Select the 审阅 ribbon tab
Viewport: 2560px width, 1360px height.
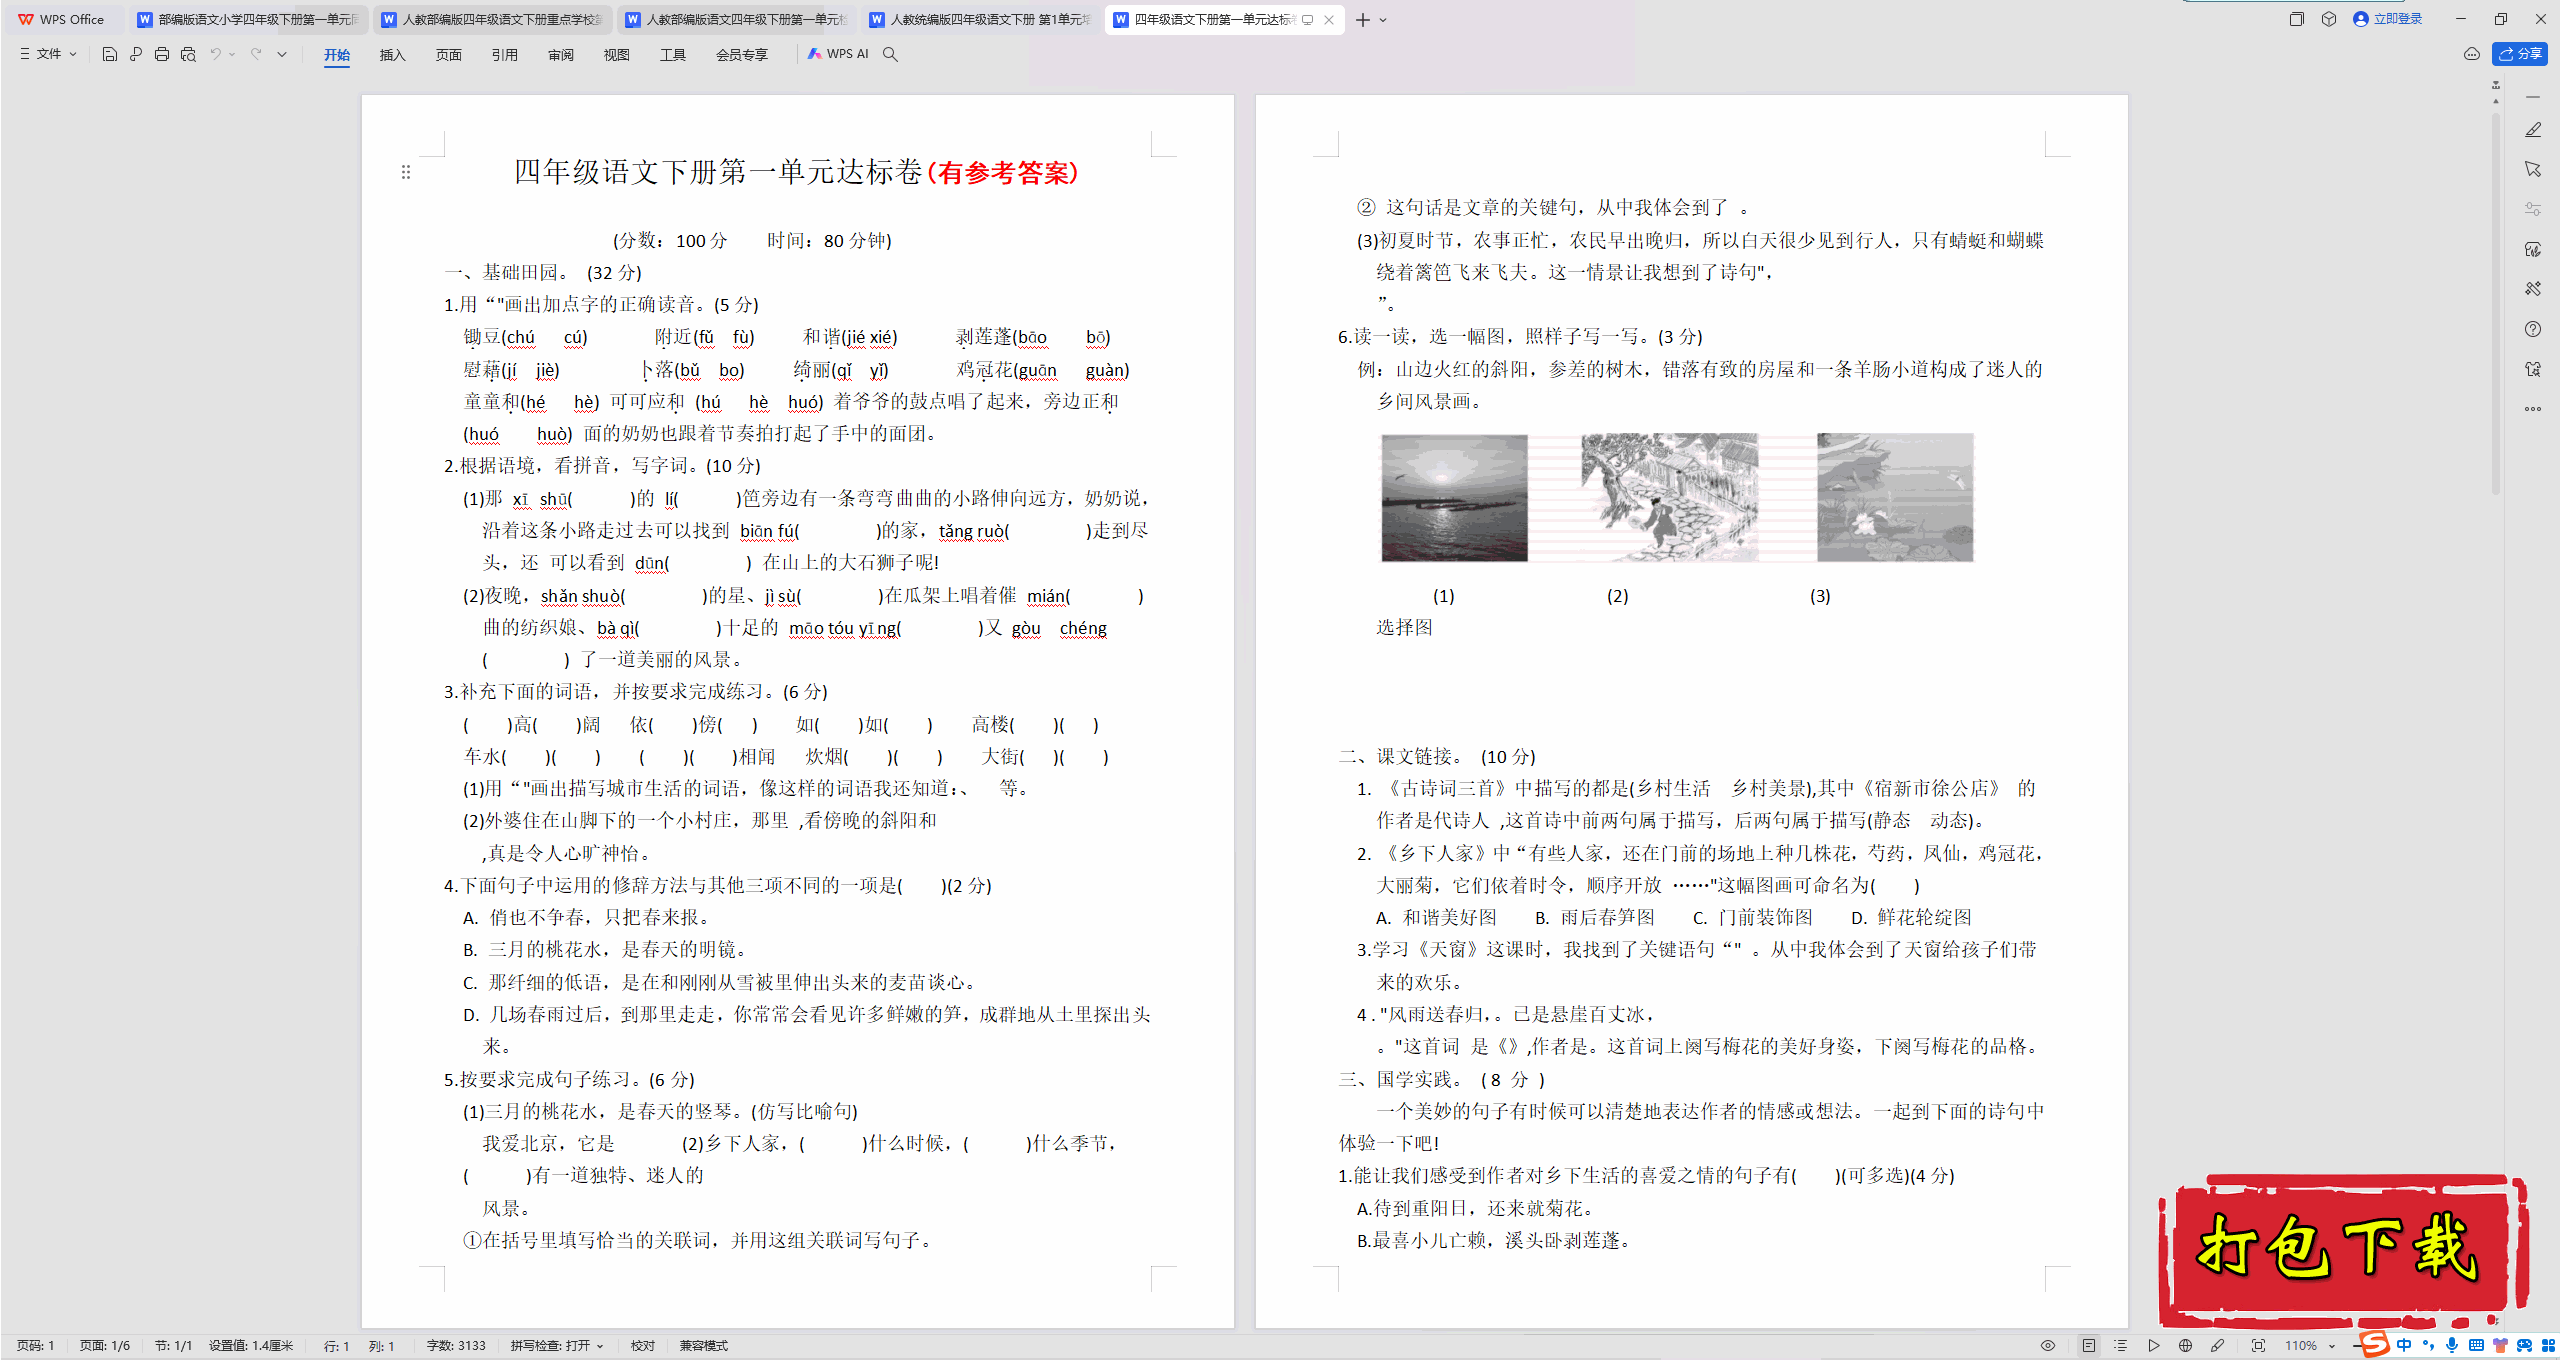click(561, 55)
